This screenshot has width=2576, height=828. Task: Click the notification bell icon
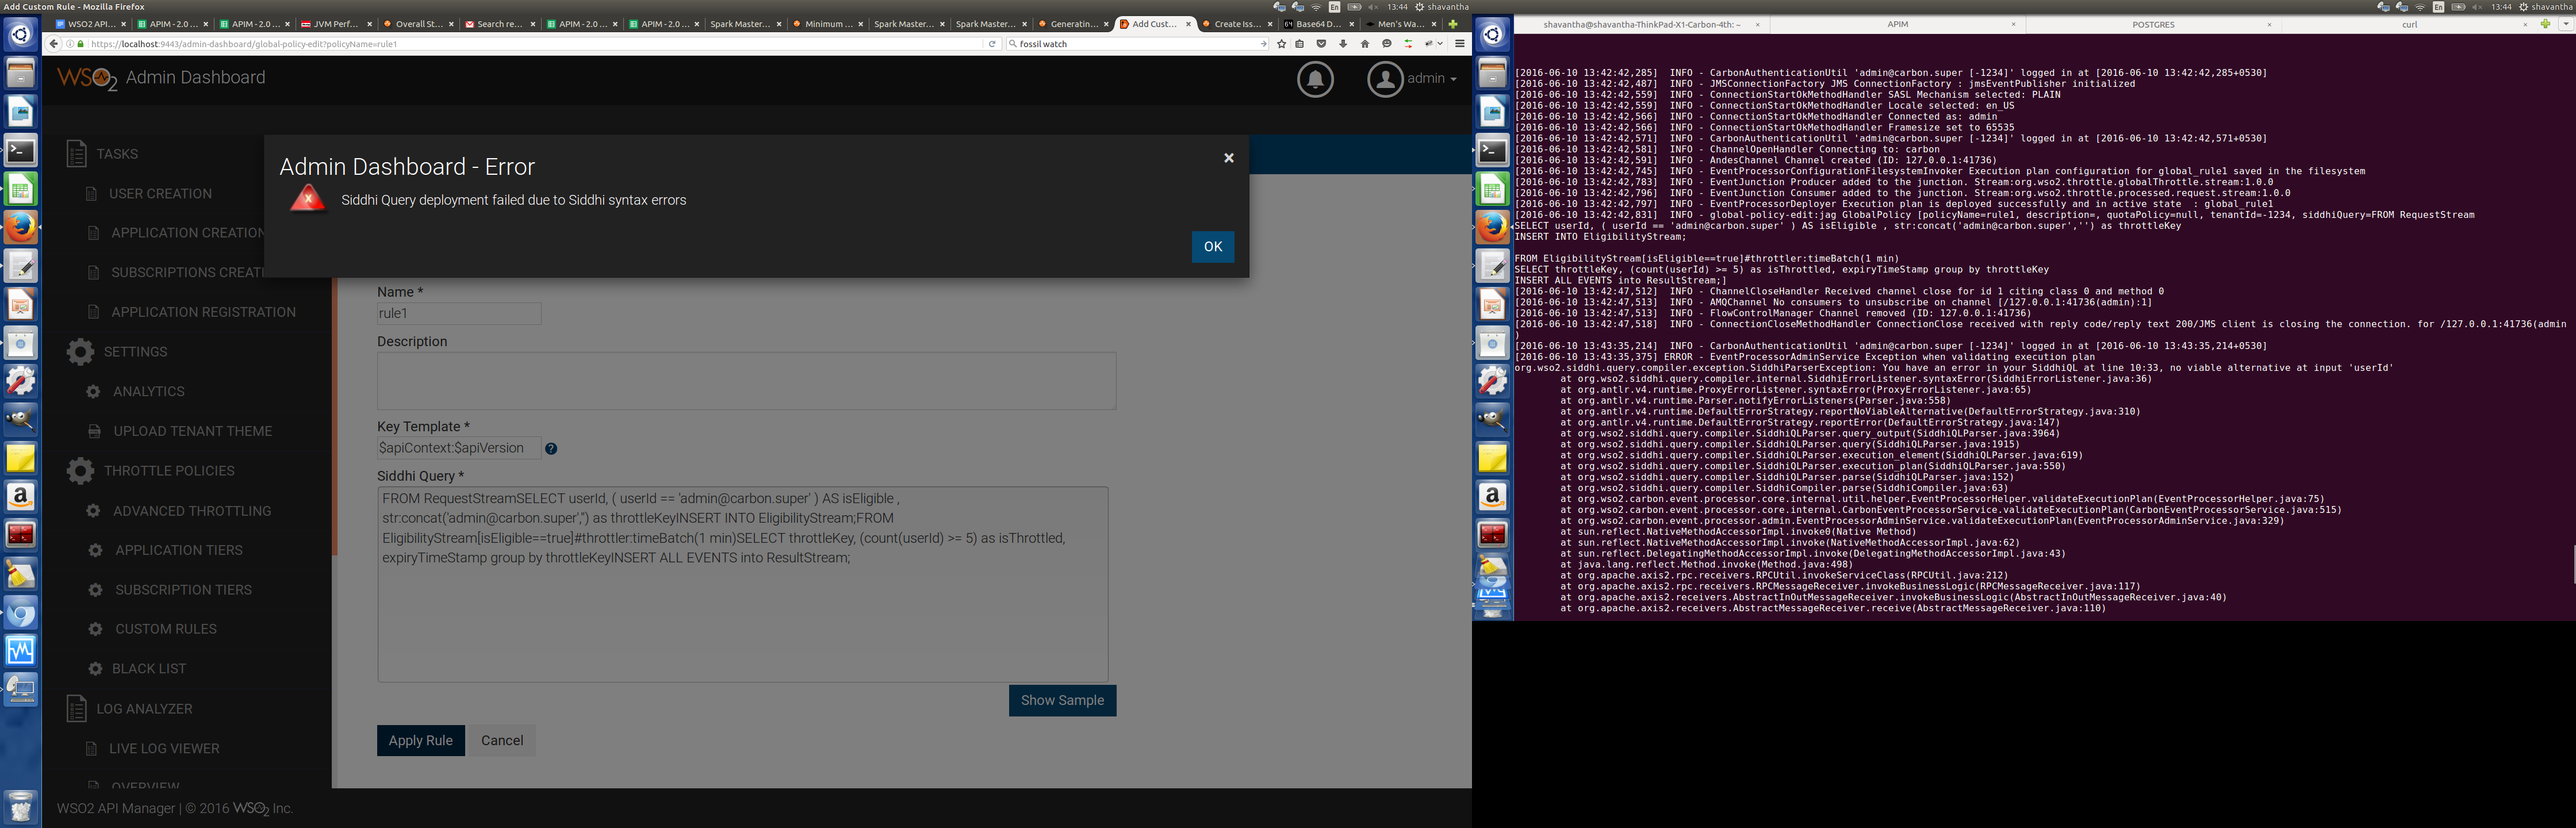(x=1314, y=78)
